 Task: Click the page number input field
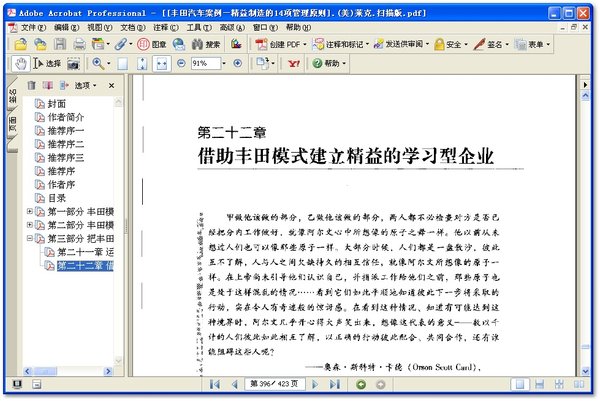[274, 384]
